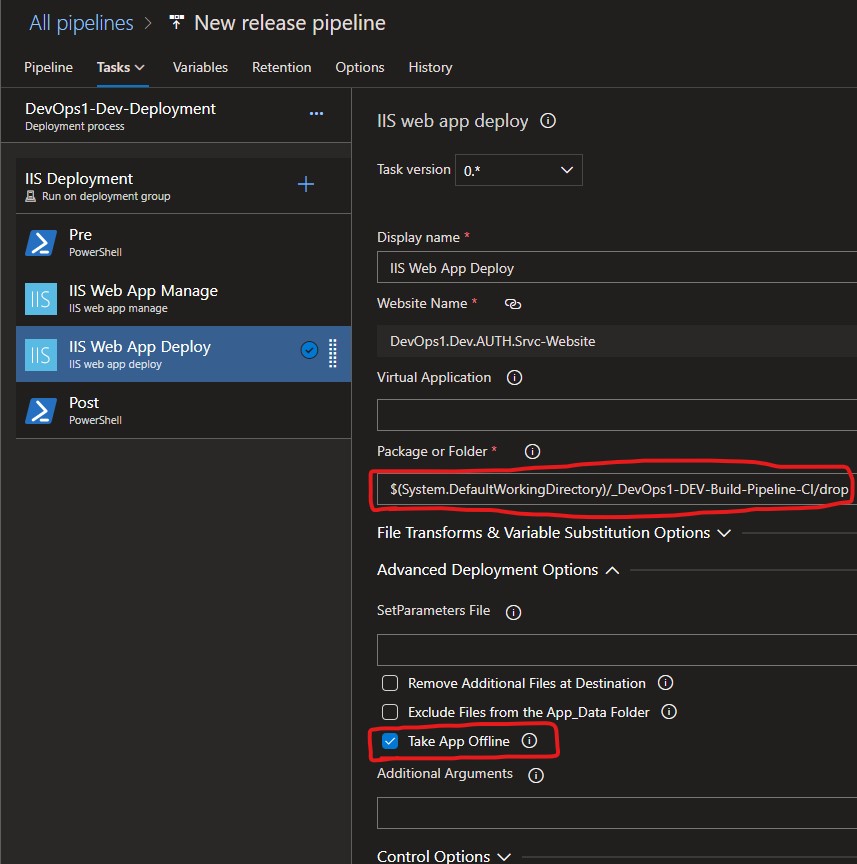Click Remove Additional Files at Destination info icon
The image size is (857, 864).
click(x=665, y=683)
